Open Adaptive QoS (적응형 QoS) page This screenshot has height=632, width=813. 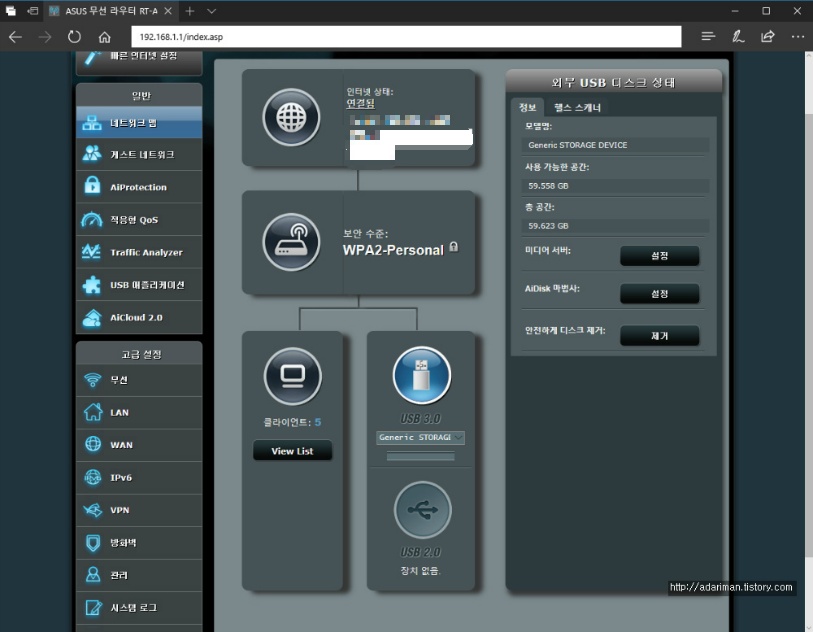pyautogui.click(x=139, y=220)
